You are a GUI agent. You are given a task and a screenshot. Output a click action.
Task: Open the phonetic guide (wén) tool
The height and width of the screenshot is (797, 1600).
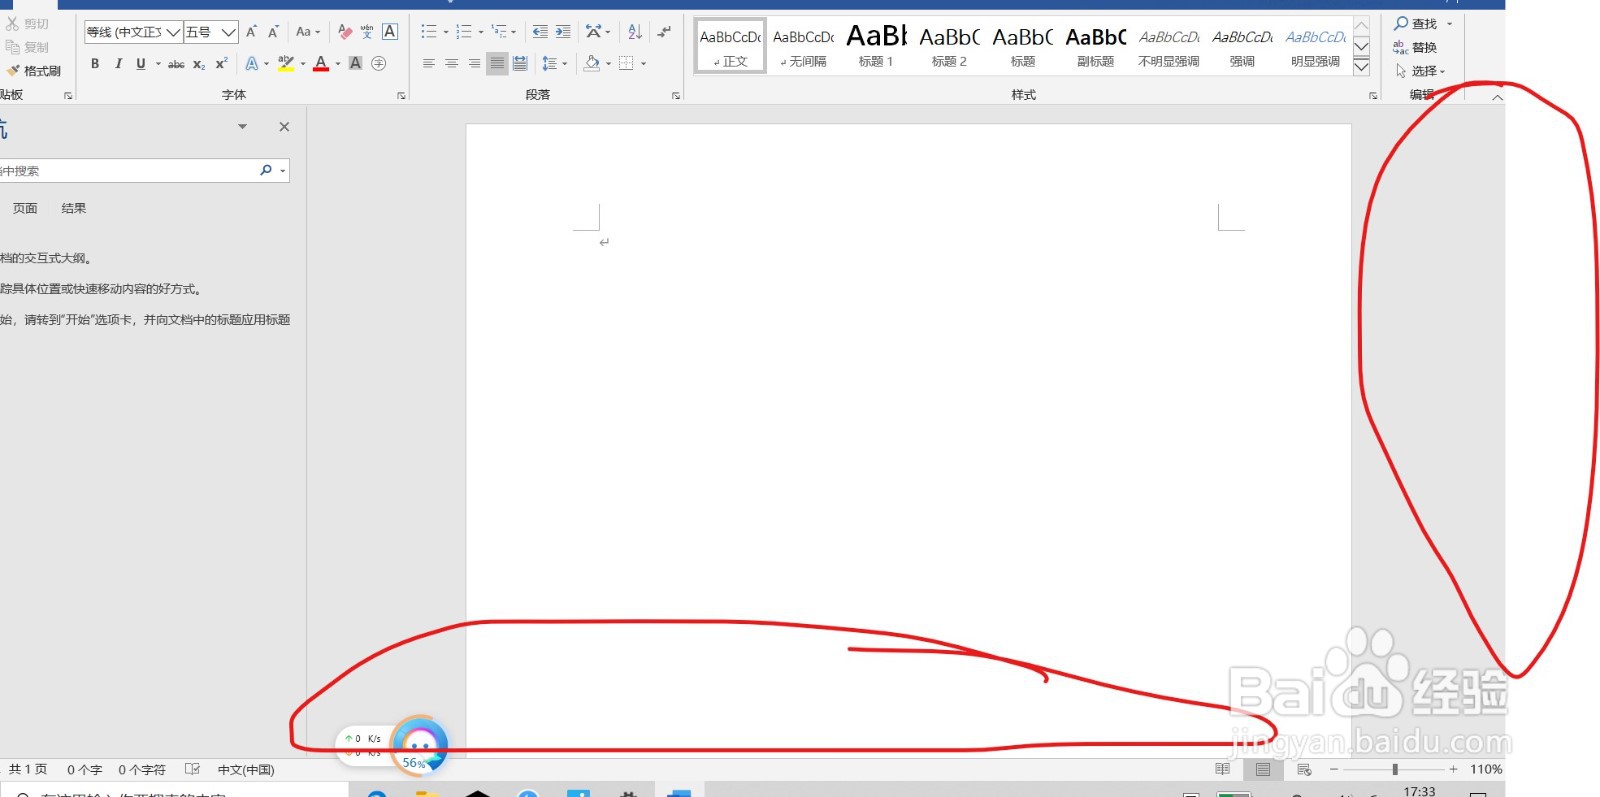[x=367, y=32]
